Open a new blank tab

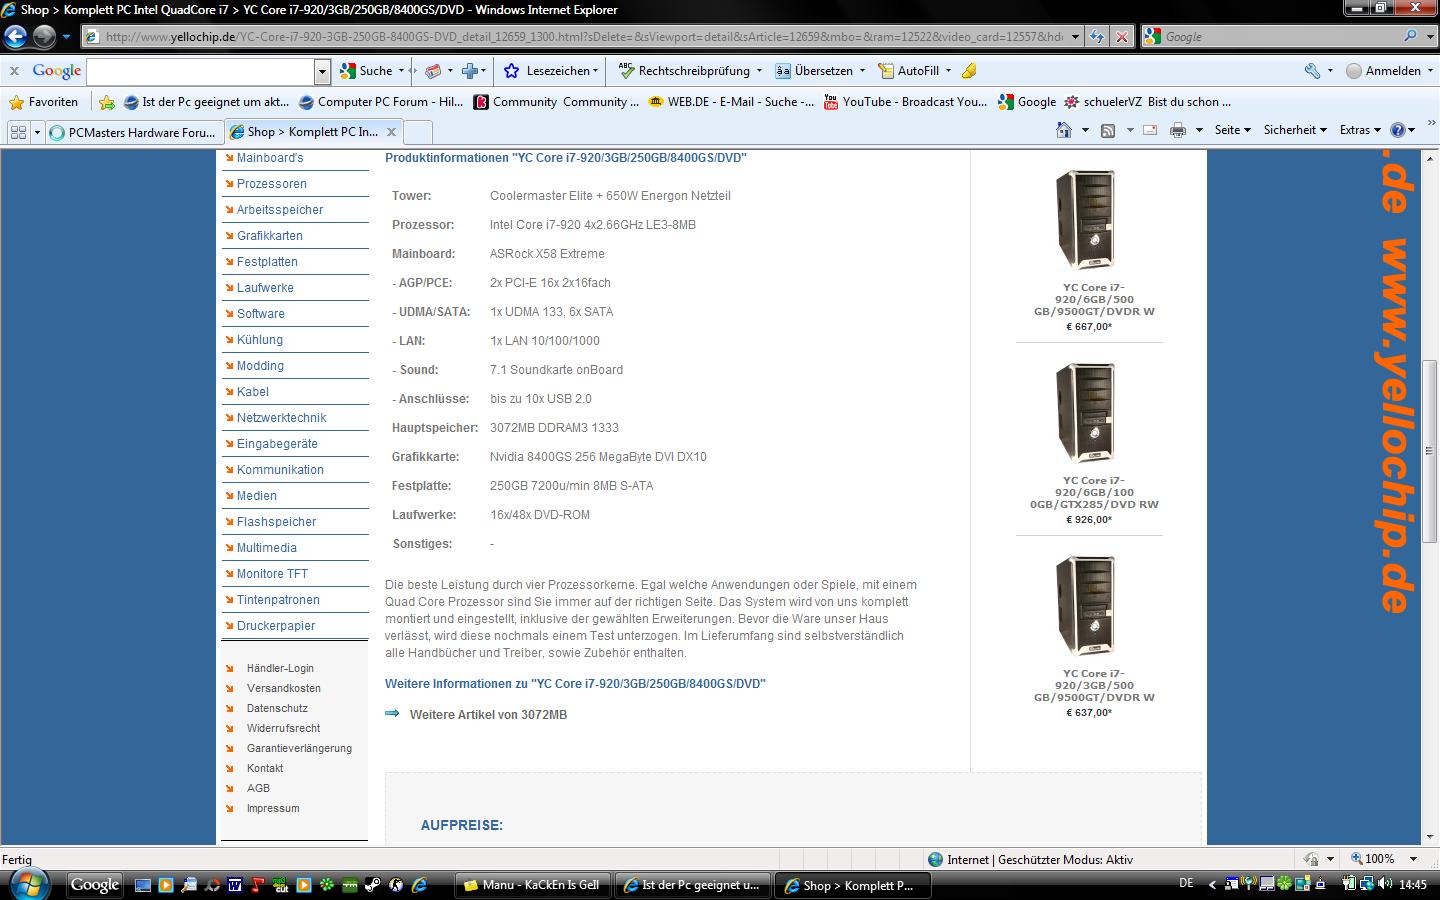[418, 132]
